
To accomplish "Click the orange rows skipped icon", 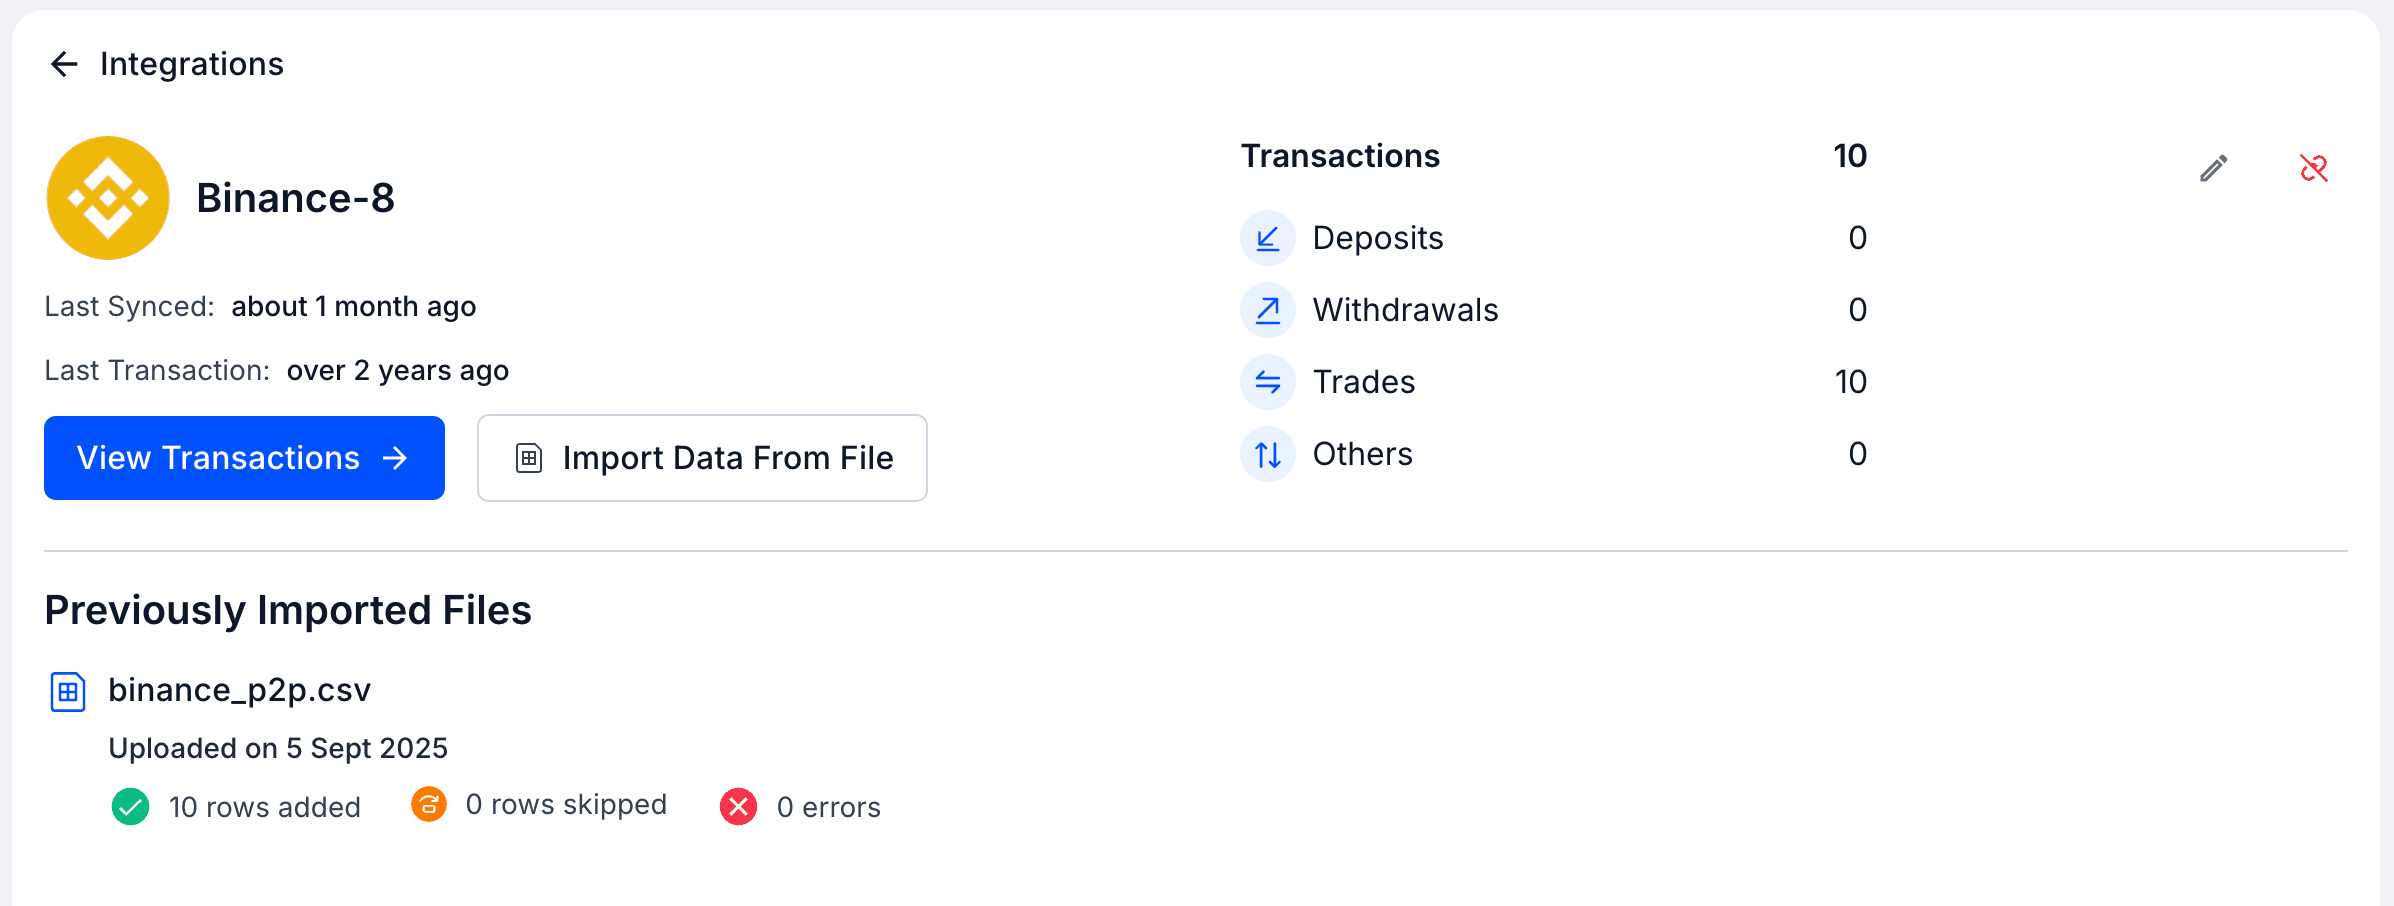I will point(428,805).
